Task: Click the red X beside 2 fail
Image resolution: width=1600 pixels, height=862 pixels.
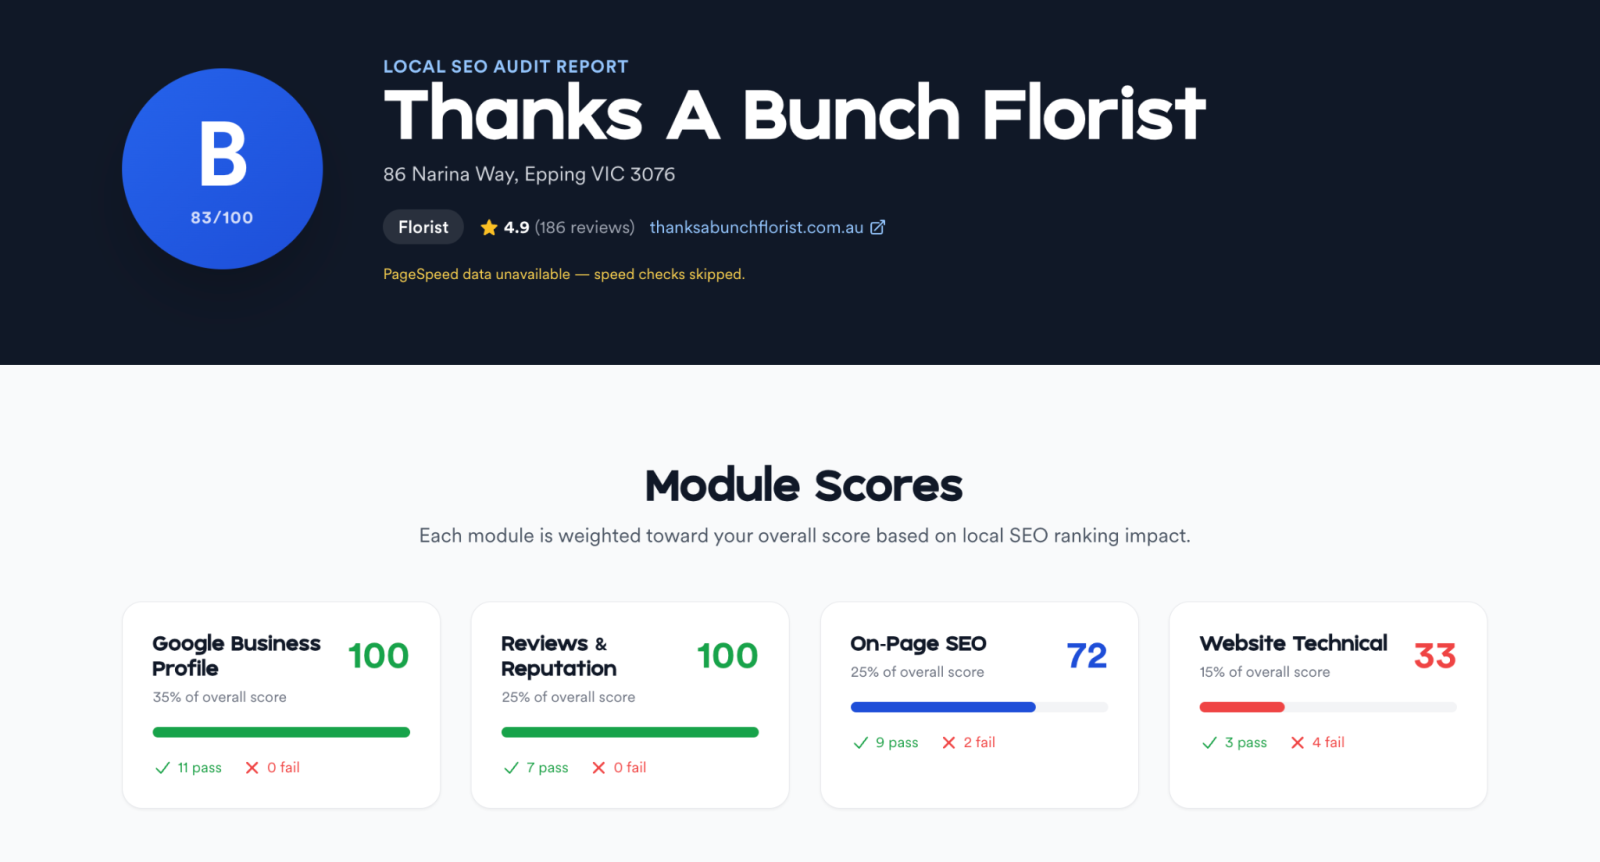Action: pos(949,742)
